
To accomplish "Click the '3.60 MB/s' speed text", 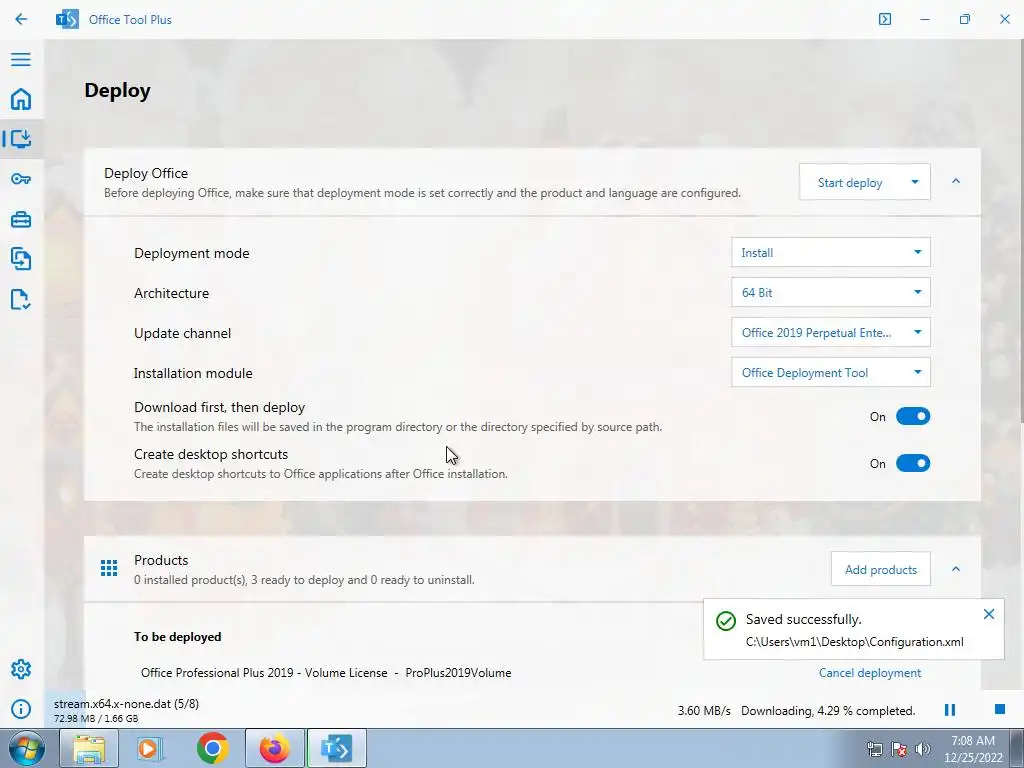I will 704,711.
